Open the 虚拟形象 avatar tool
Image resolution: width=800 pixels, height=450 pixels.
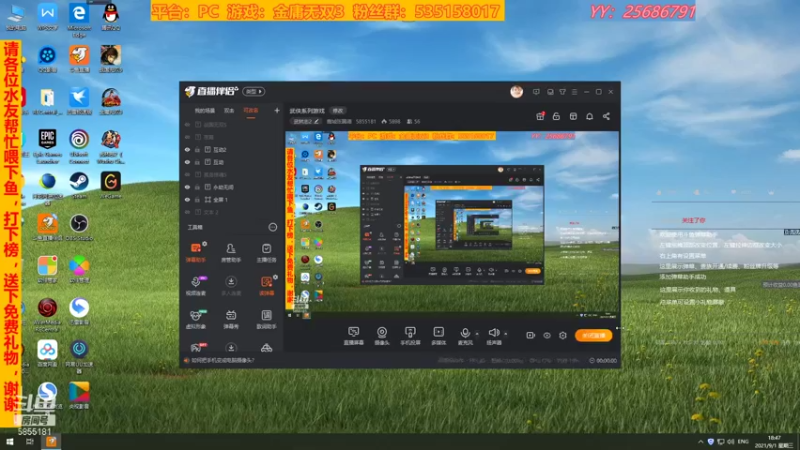pyautogui.click(x=195, y=319)
